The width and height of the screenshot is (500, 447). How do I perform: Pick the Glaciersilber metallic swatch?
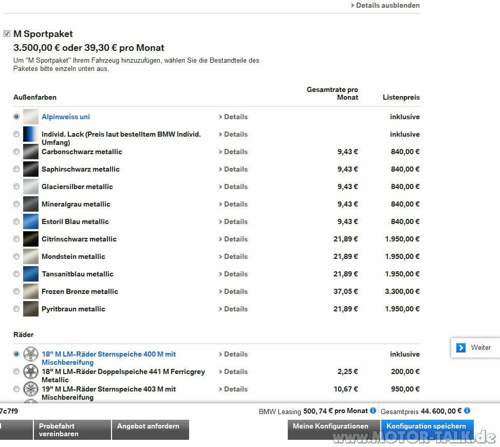31,186
